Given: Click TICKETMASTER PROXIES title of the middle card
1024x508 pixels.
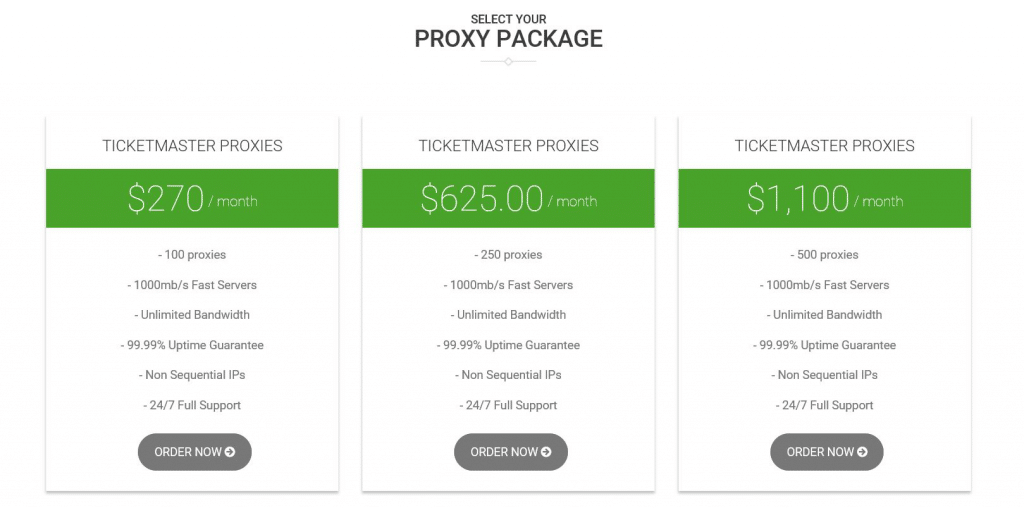Looking at the screenshot, I should [508, 146].
